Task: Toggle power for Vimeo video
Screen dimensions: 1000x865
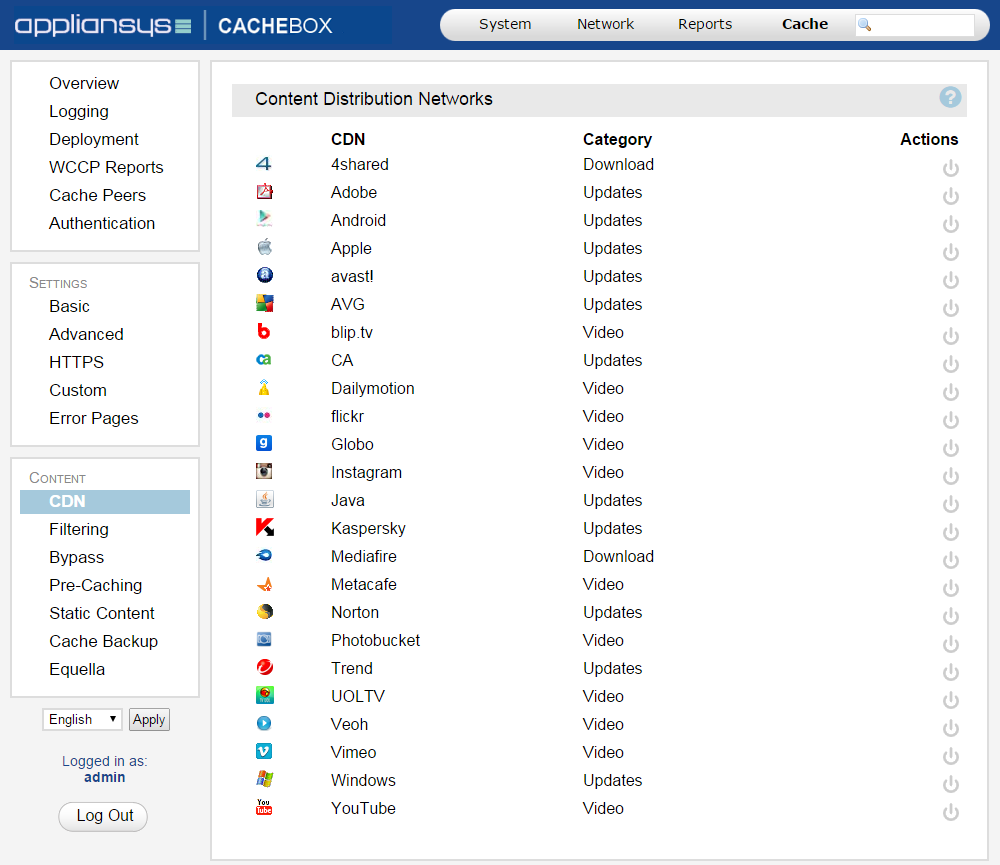Action: pyautogui.click(x=950, y=756)
